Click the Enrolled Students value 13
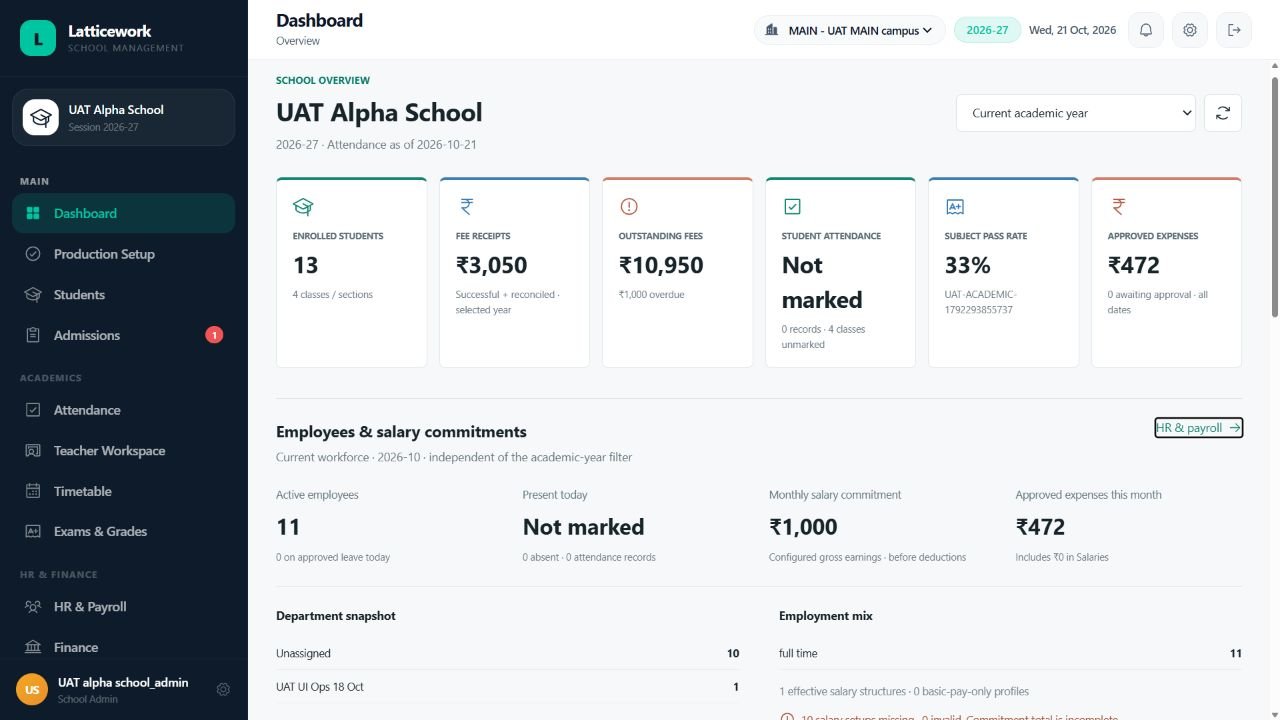This screenshot has height=720, width=1280. (x=306, y=265)
